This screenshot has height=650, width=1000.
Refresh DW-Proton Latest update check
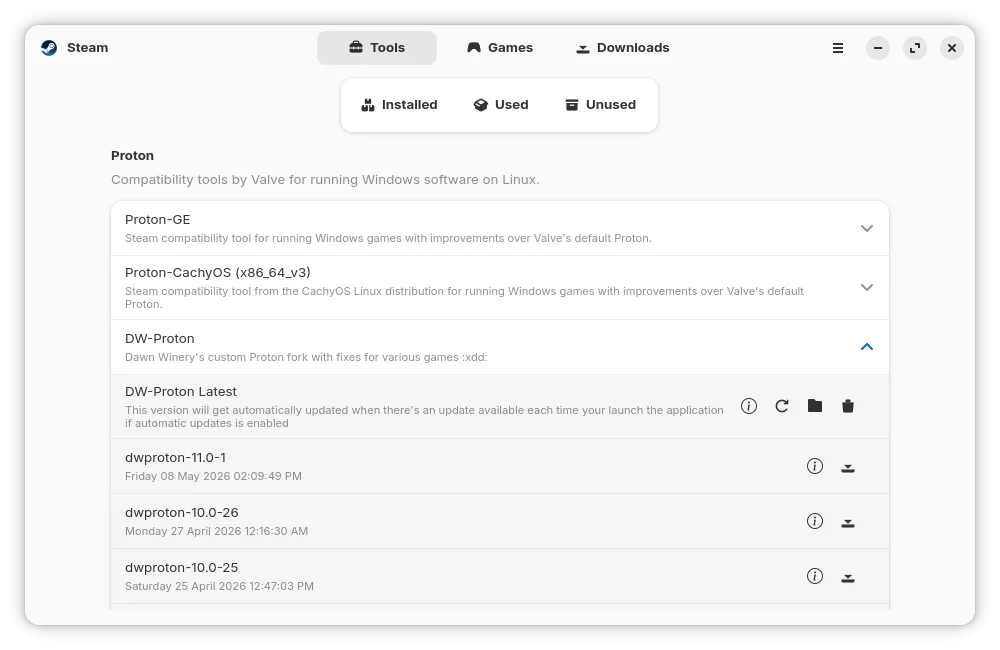(x=782, y=406)
